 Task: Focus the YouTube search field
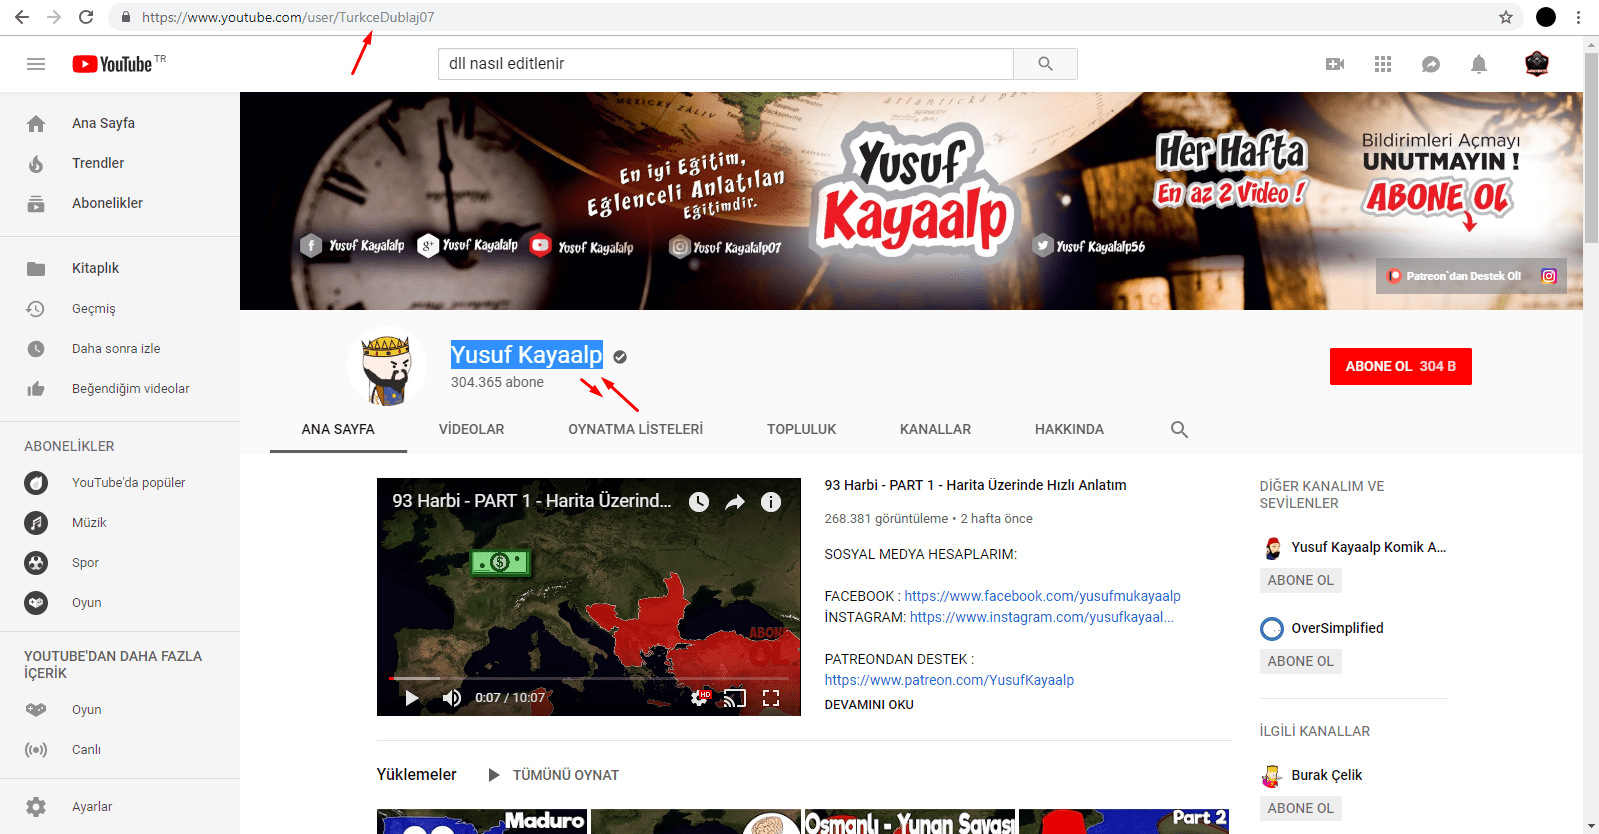click(725, 64)
